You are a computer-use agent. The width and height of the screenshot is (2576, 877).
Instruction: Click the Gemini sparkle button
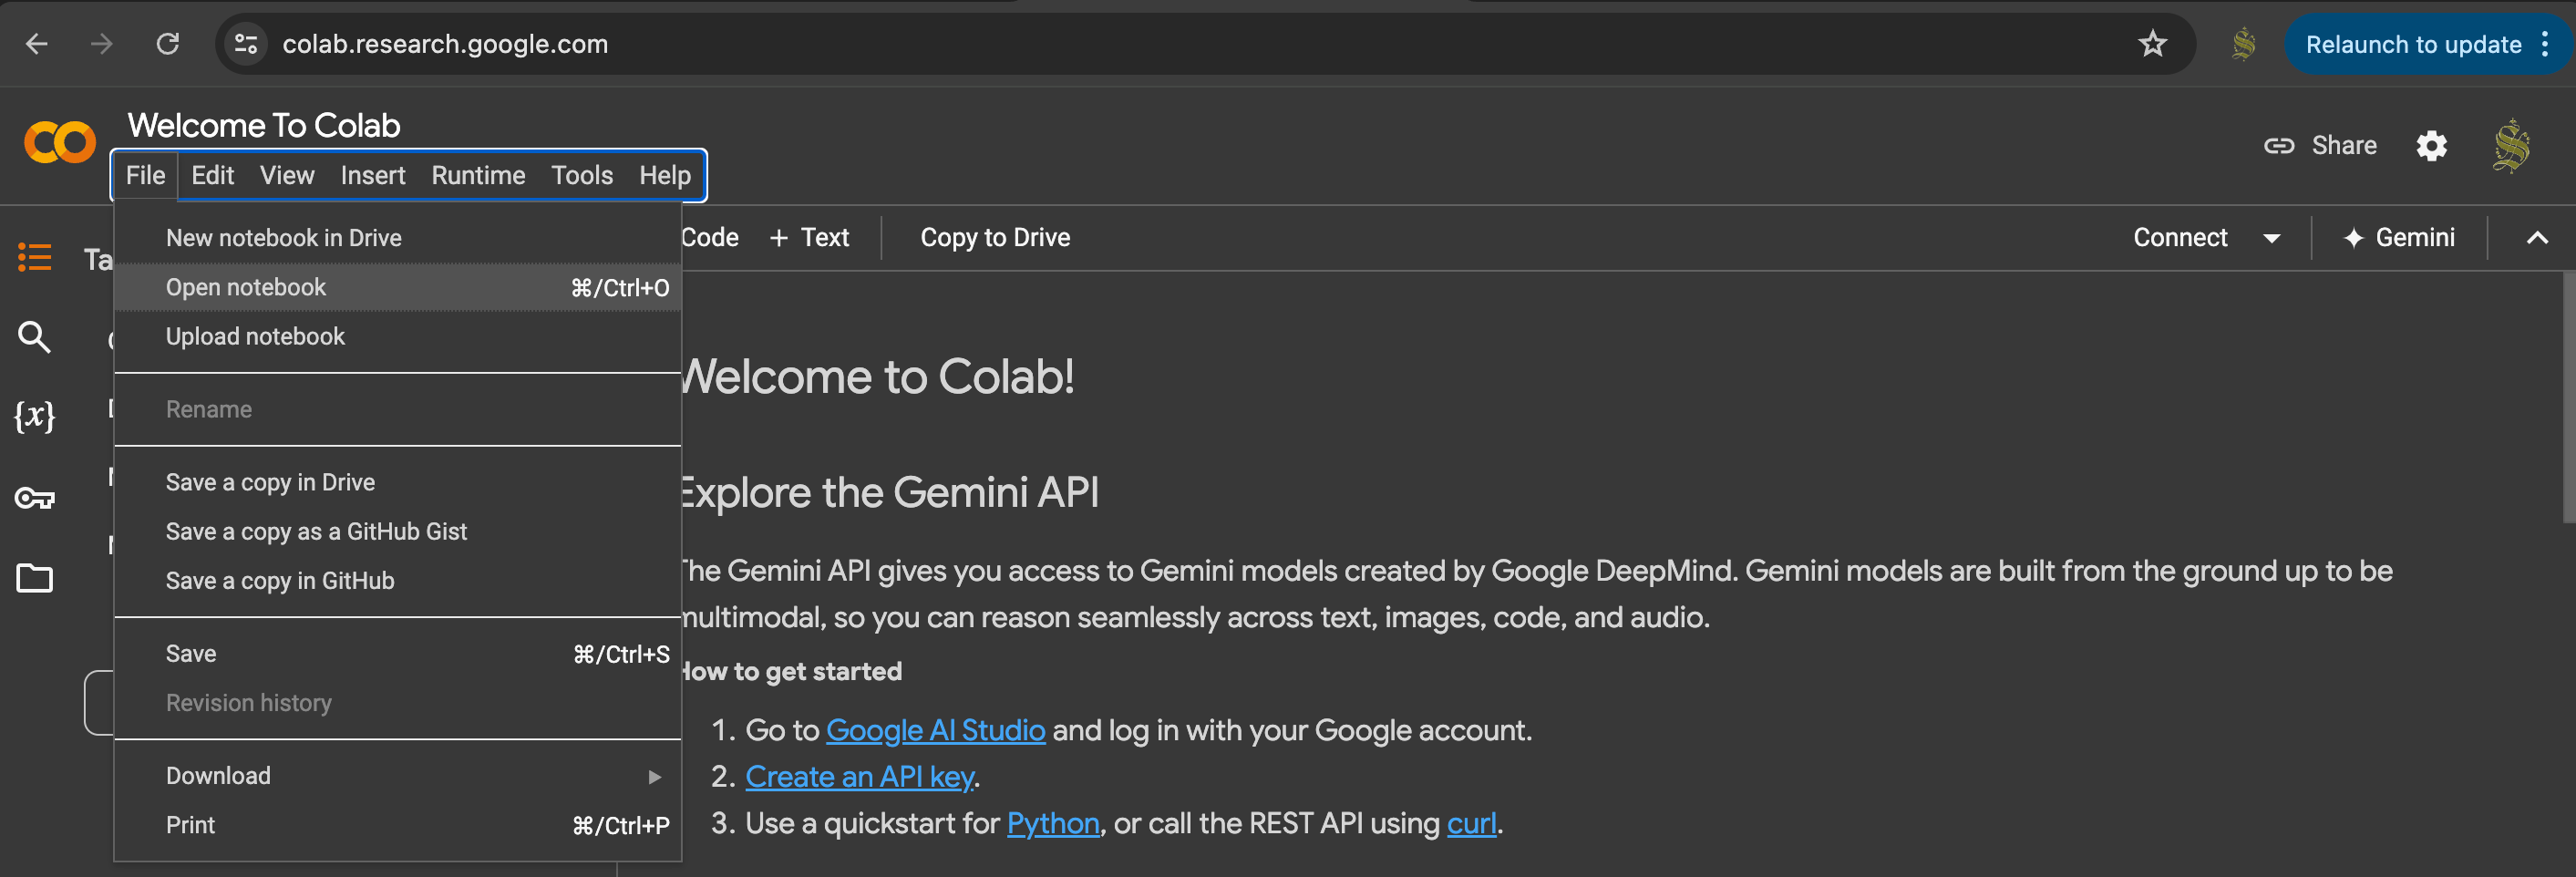pos(2399,238)
